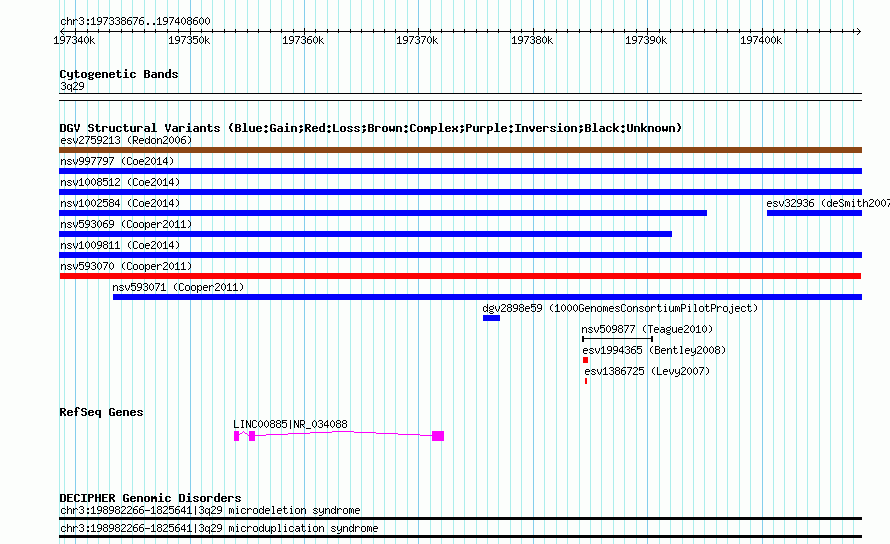Click the blue nsv1002584 gain bar
This screenshot has width=890, height=544.
point(383,213)
